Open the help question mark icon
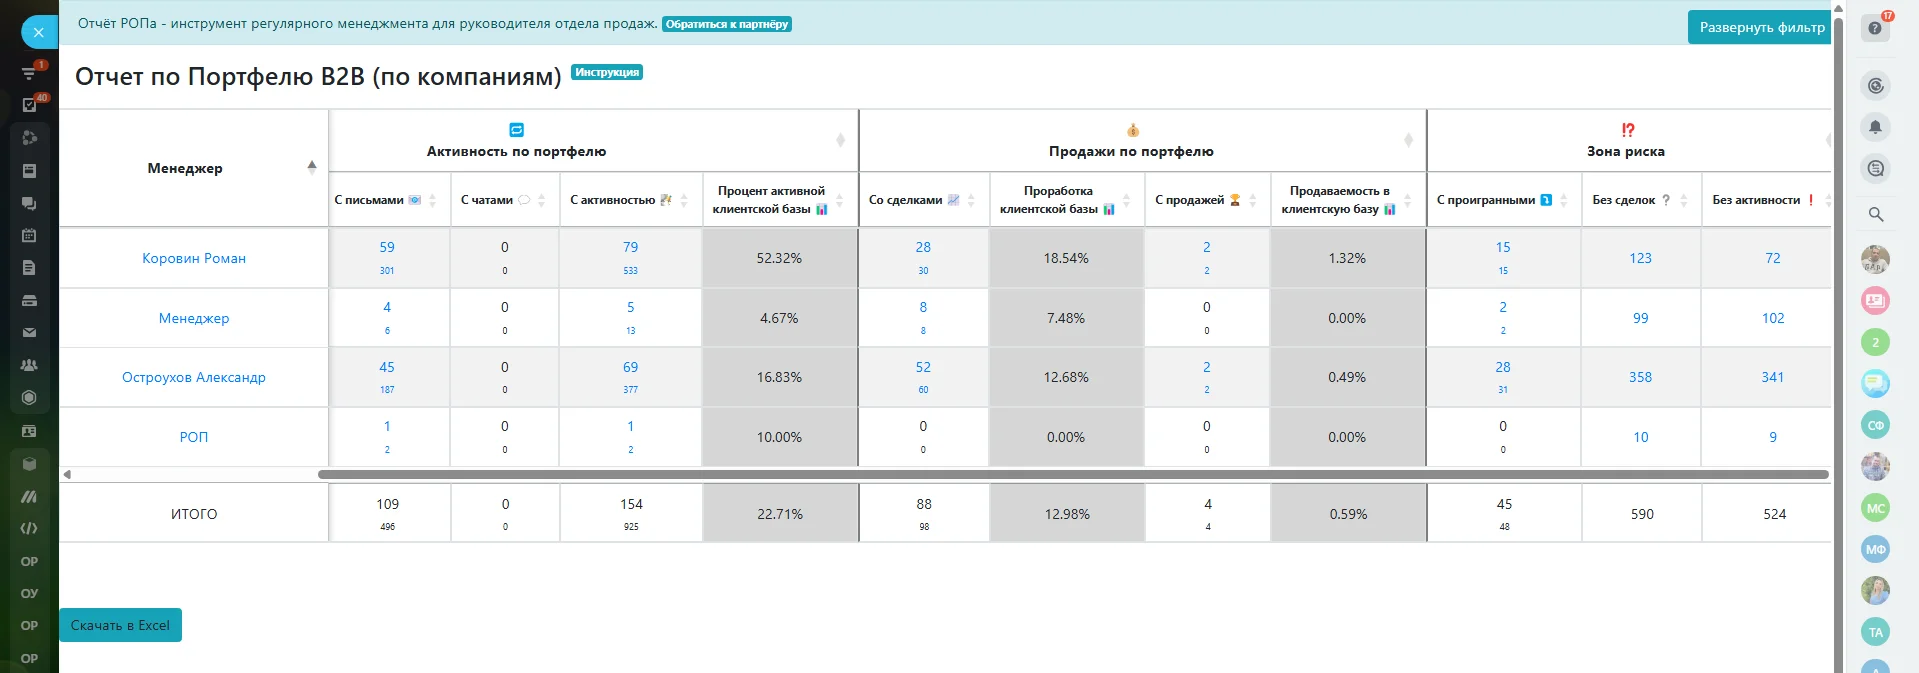Viewport: 1919px width, 673px height. click(x=1875, y=28)
